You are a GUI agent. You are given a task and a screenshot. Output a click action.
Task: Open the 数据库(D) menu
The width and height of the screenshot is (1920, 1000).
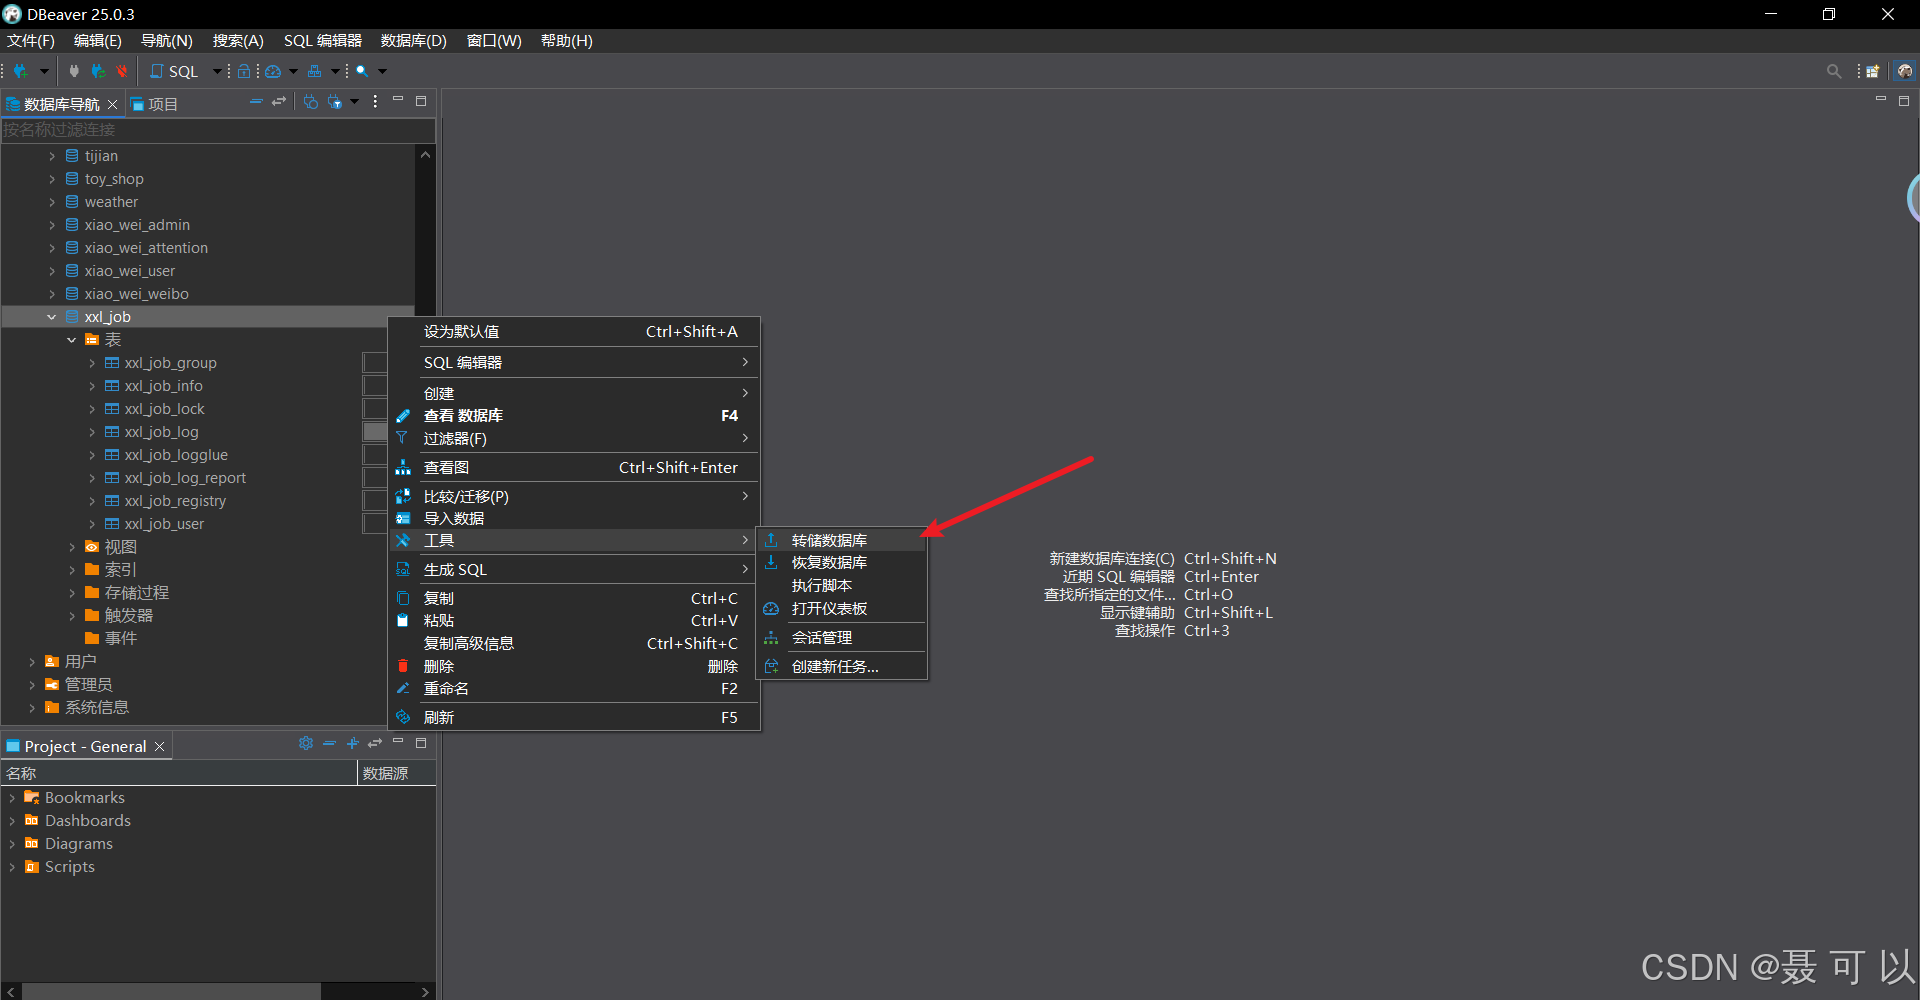pyautogui.click(x=413, y=41)
